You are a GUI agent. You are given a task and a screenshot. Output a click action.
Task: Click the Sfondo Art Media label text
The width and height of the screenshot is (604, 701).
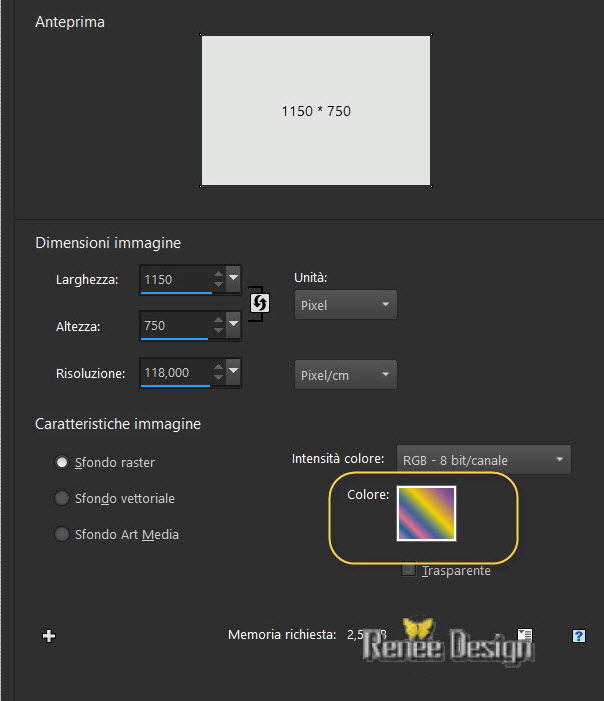(x=127, y=534)
